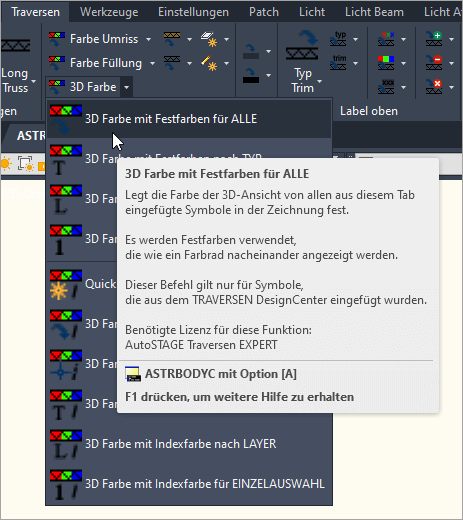
Task: Expand the 3D Farbe dropdown arrow
Action: coord(126,87)
